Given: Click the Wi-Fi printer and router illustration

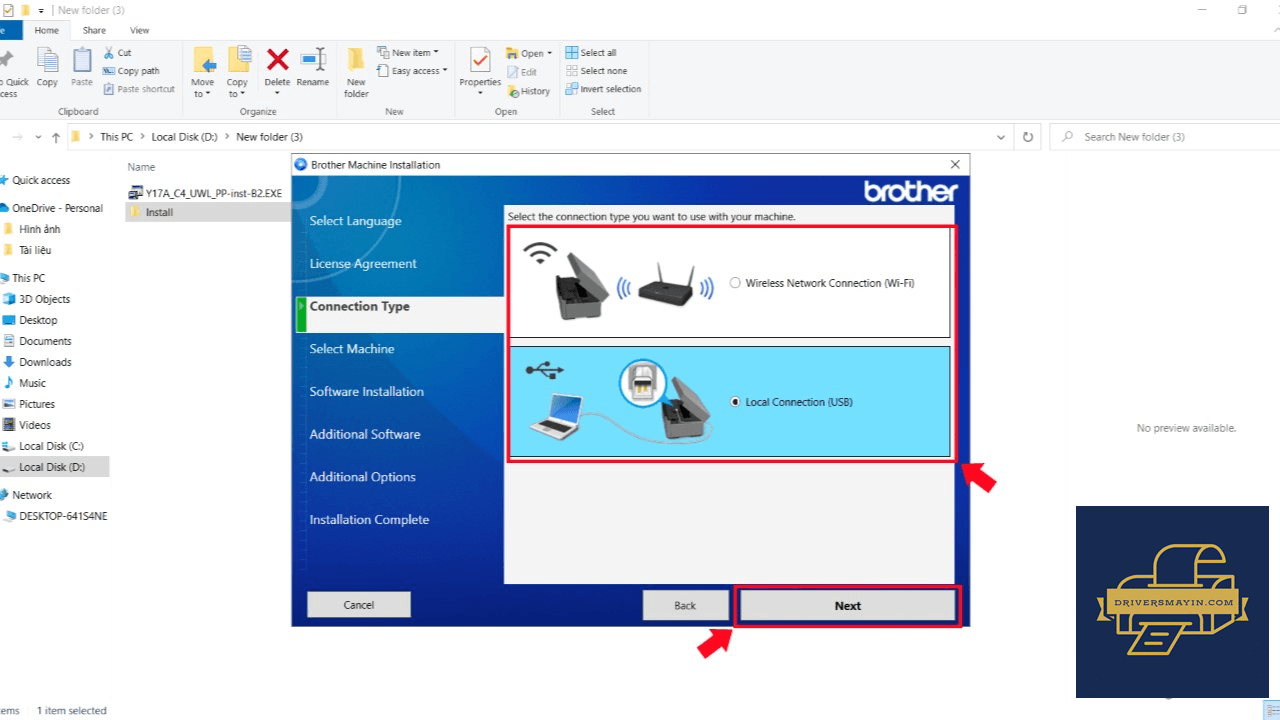Looking at the screenshot, I should point(619,281).
